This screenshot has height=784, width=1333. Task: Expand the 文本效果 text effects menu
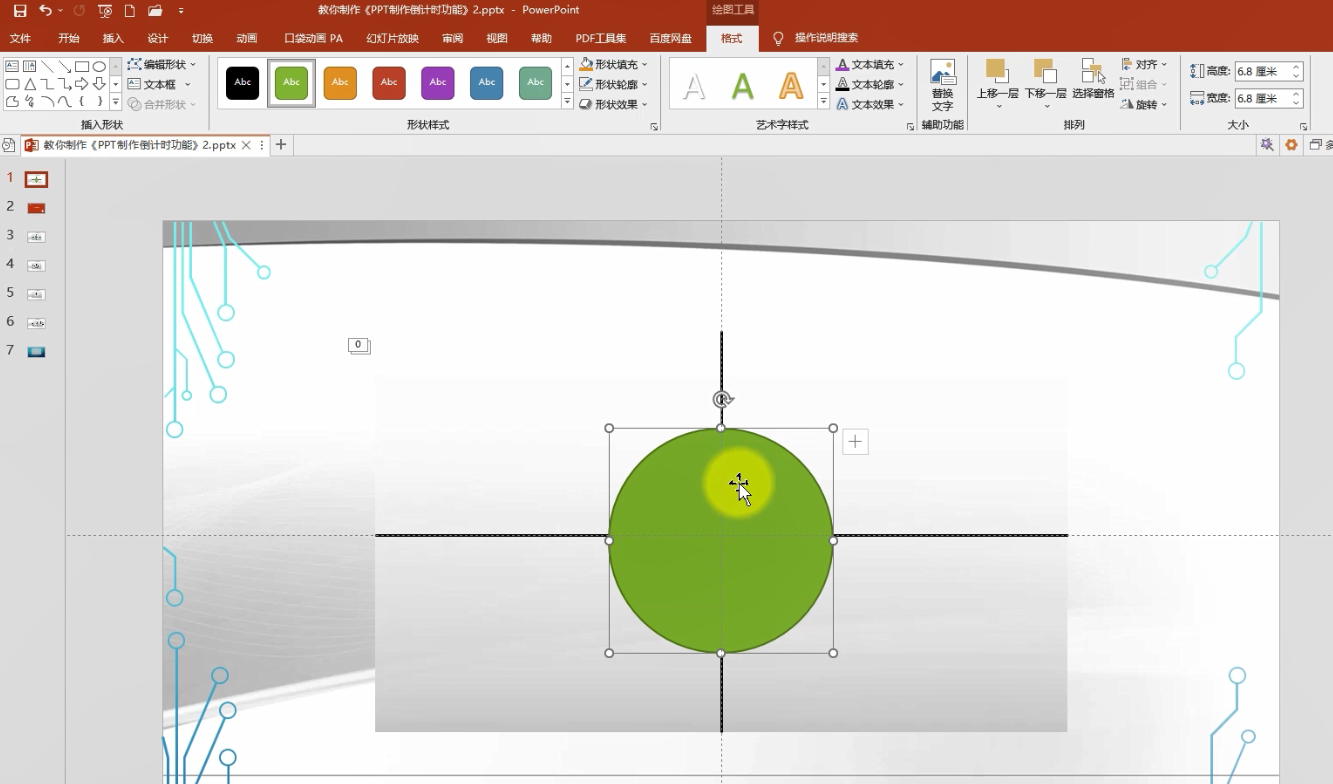870,105
